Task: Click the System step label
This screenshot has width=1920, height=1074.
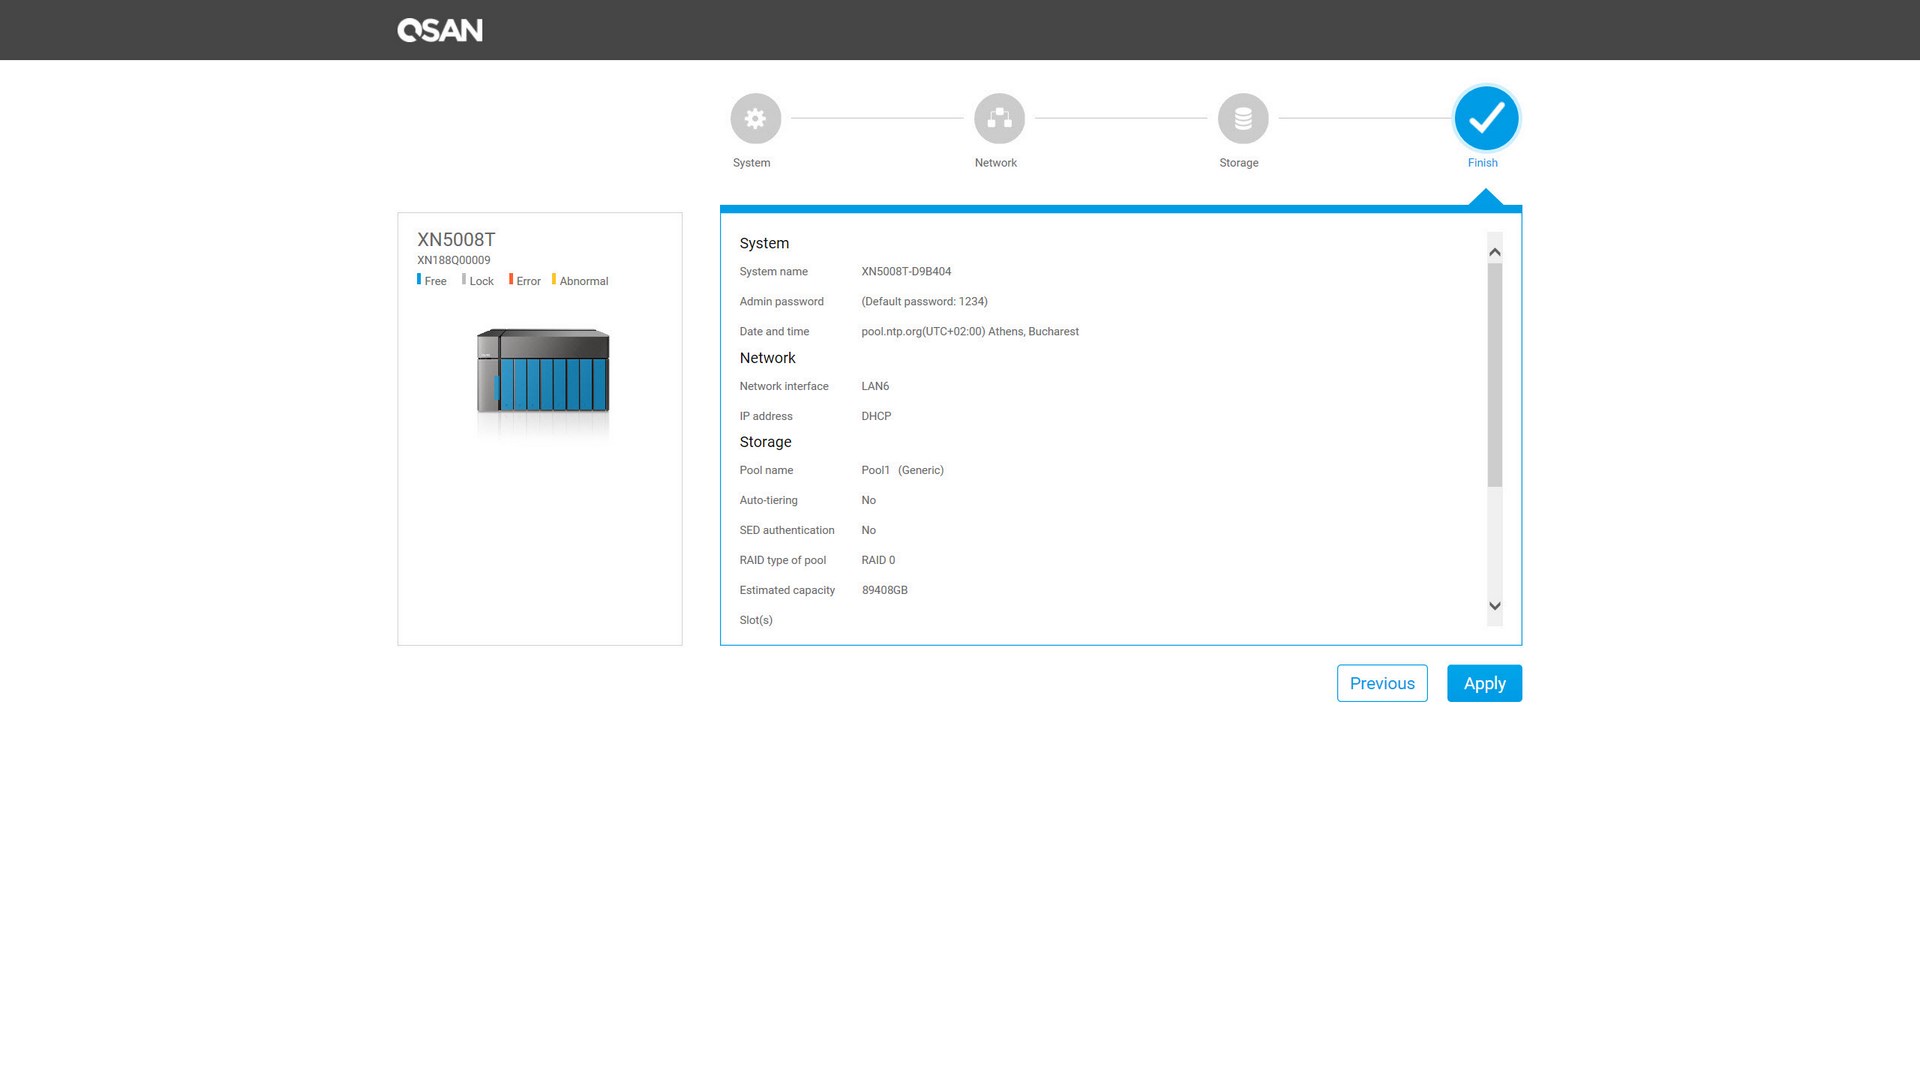Action: (751, 163)
